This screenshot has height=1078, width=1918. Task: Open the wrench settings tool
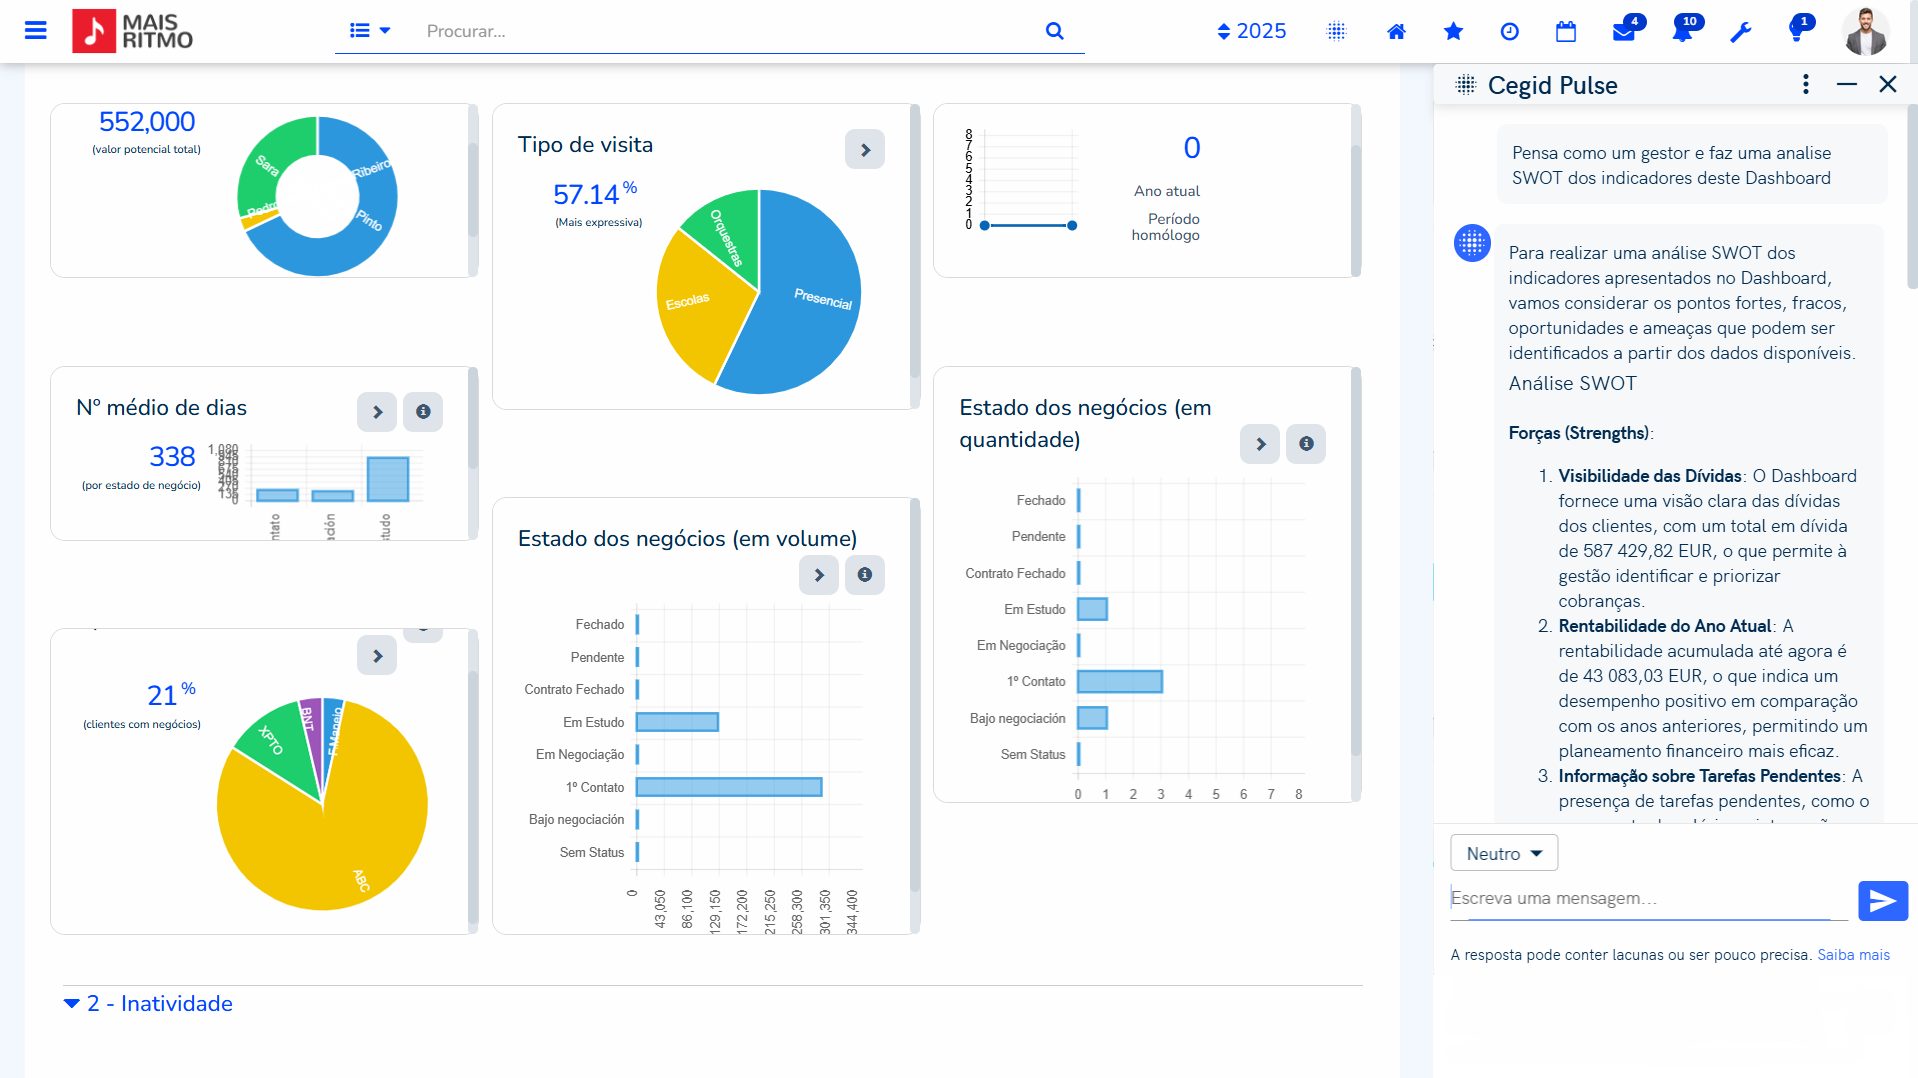[1740, 32]
